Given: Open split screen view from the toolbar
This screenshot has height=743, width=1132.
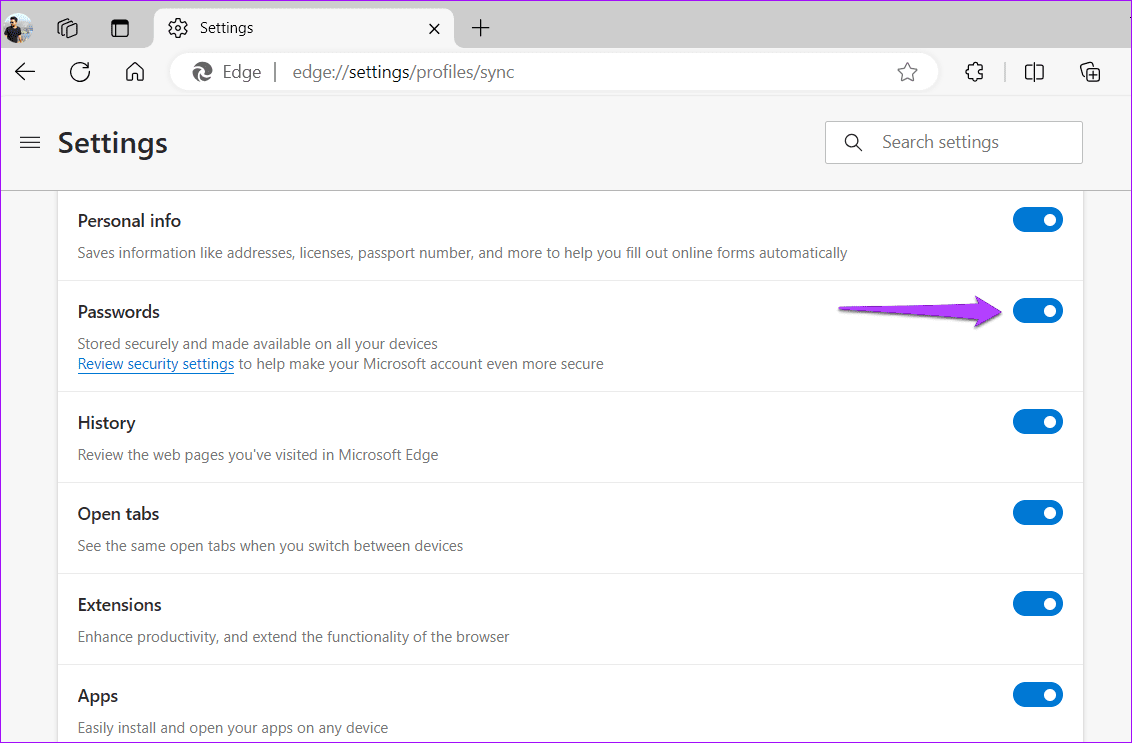Looking at the screenshot, I should pyautogui.click(x=1033, y=71).
